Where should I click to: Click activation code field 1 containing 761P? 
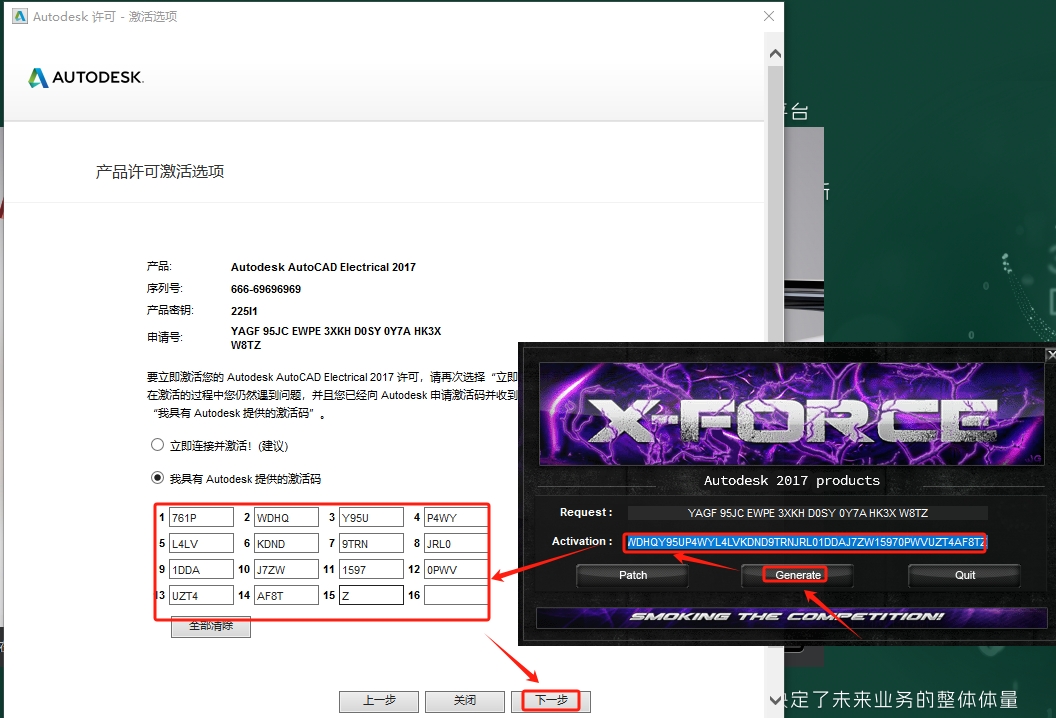[201, 518]
